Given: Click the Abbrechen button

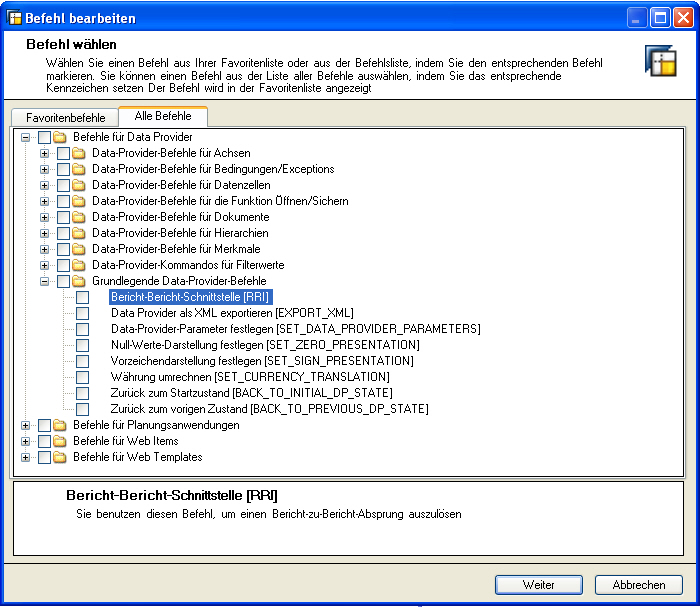Looking at the screenshot, I should 638,585.
